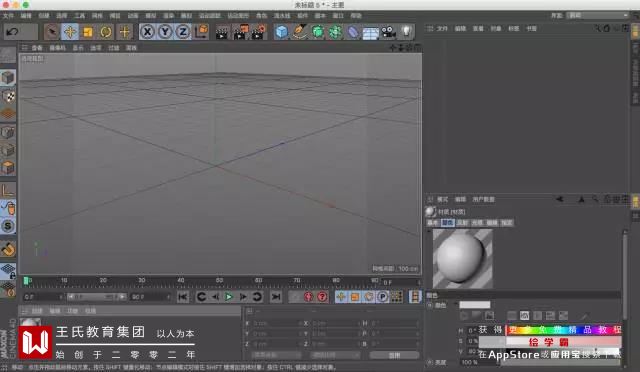
Task: Select the Rotate tool
Action: coord(106,31)
